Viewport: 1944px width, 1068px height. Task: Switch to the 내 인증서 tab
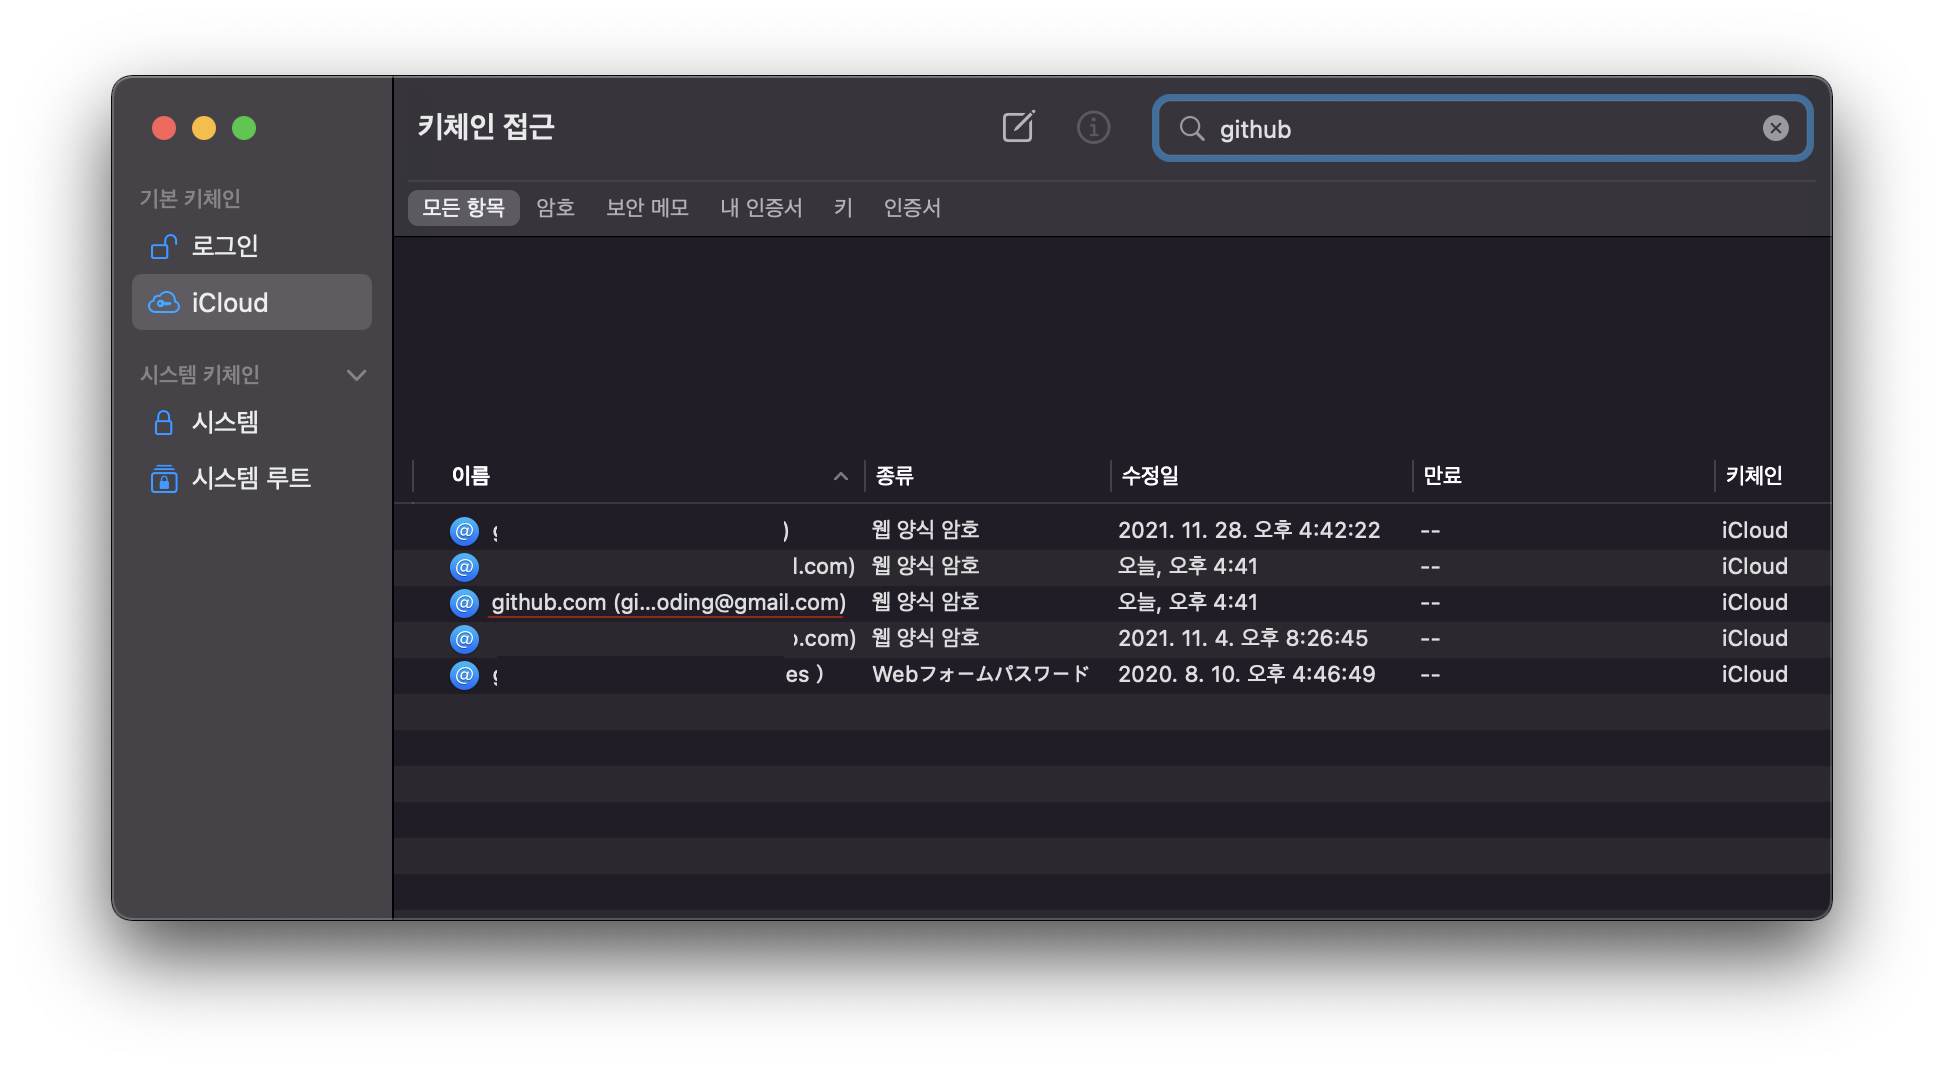coord(761,207)
